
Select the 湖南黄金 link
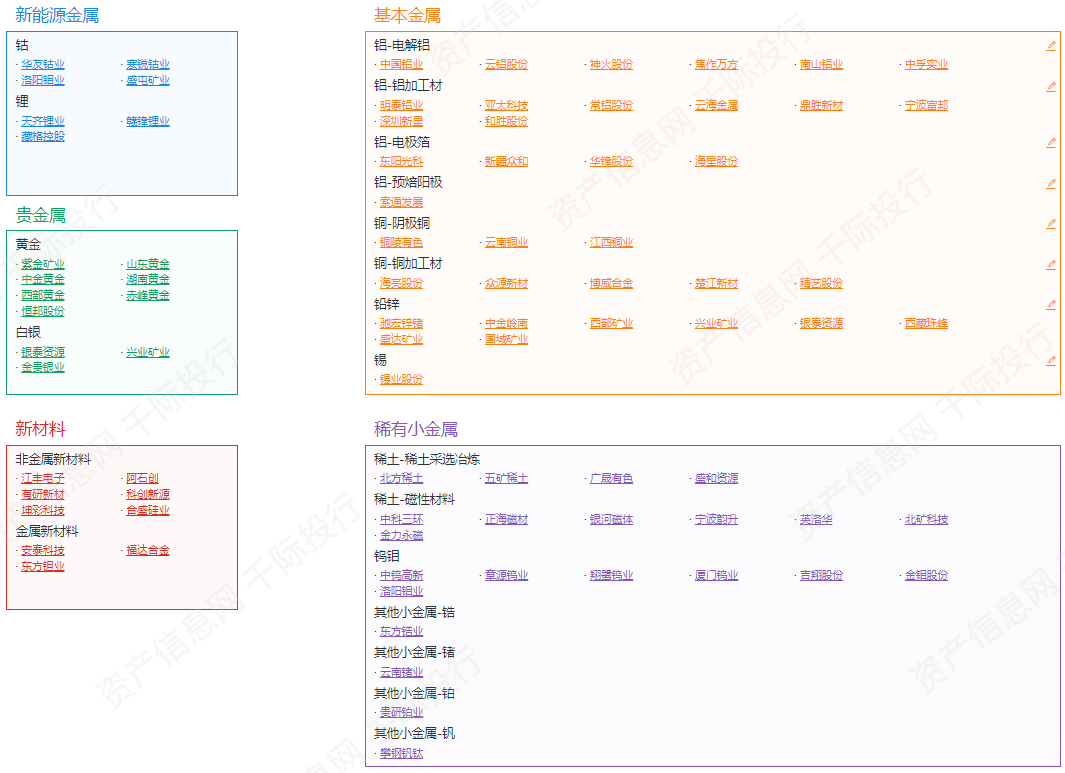pos(148,279)
